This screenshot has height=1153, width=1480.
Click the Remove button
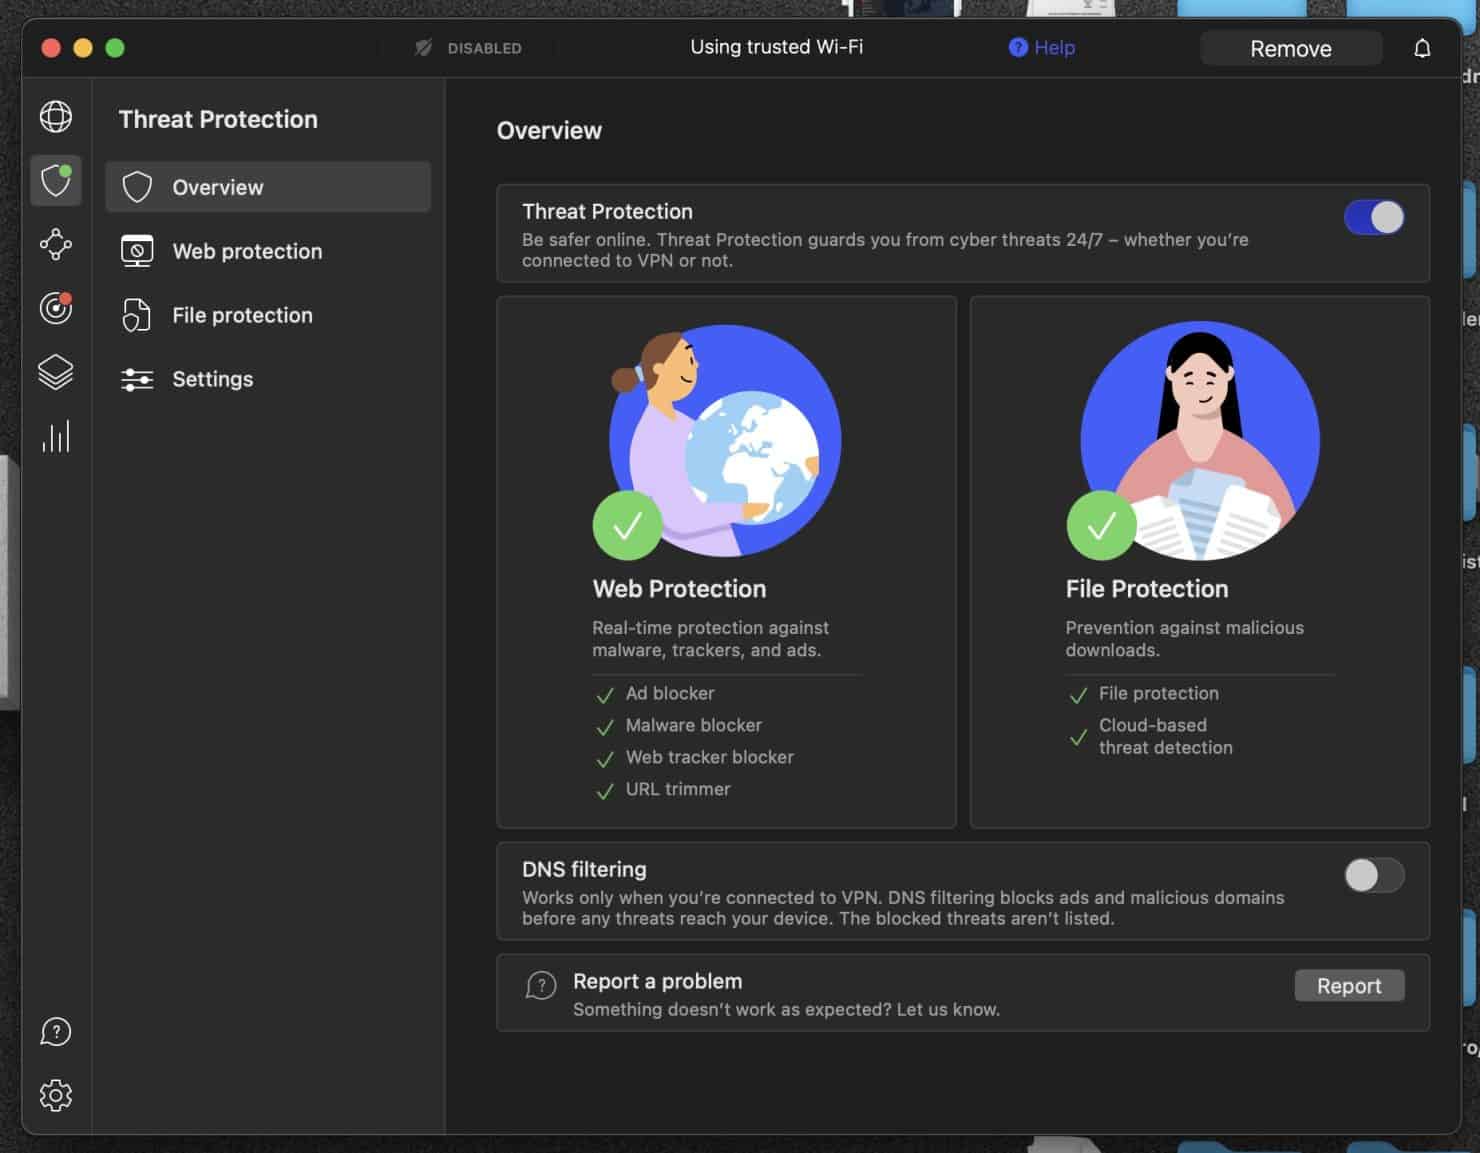(x=1291, y=48)
